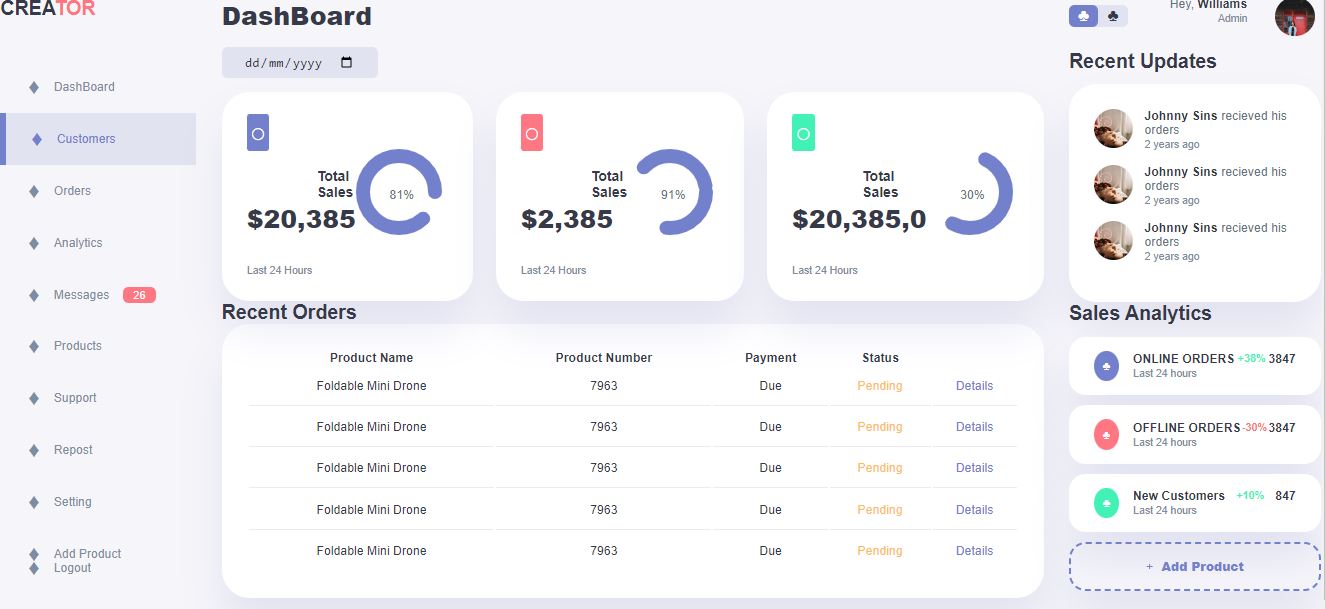Switch to the highlighted light theme toggle

point(1084,16)
